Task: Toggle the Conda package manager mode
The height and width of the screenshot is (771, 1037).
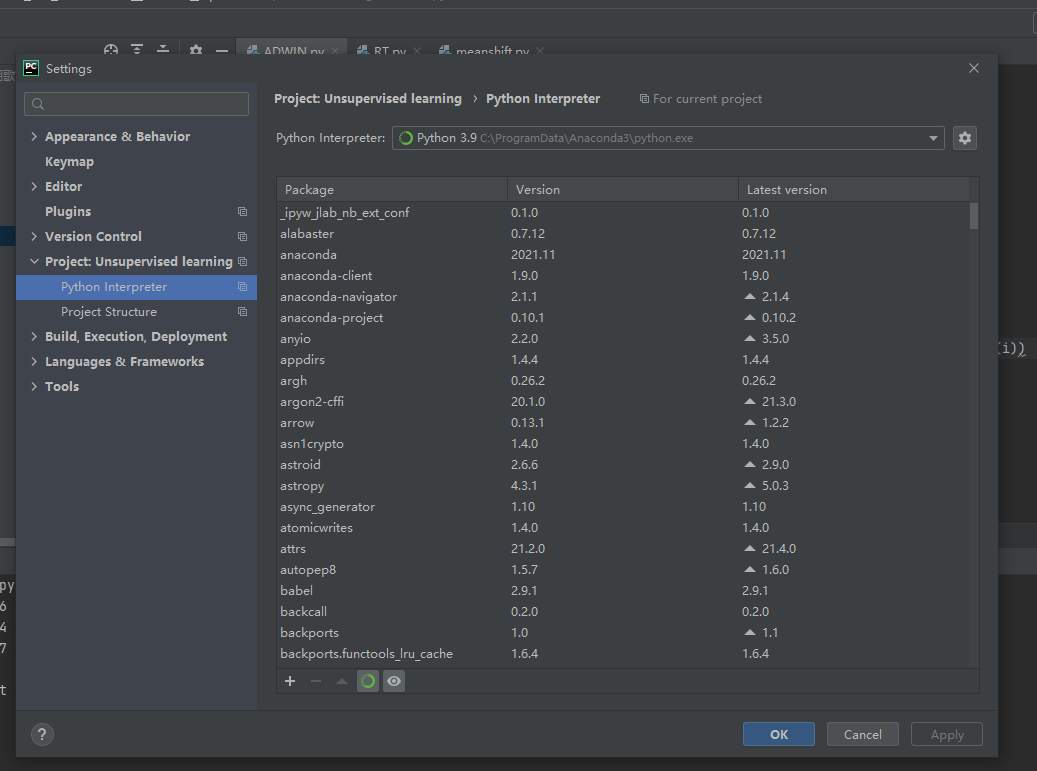Action: pyautogui.click(x=367, y=681)
